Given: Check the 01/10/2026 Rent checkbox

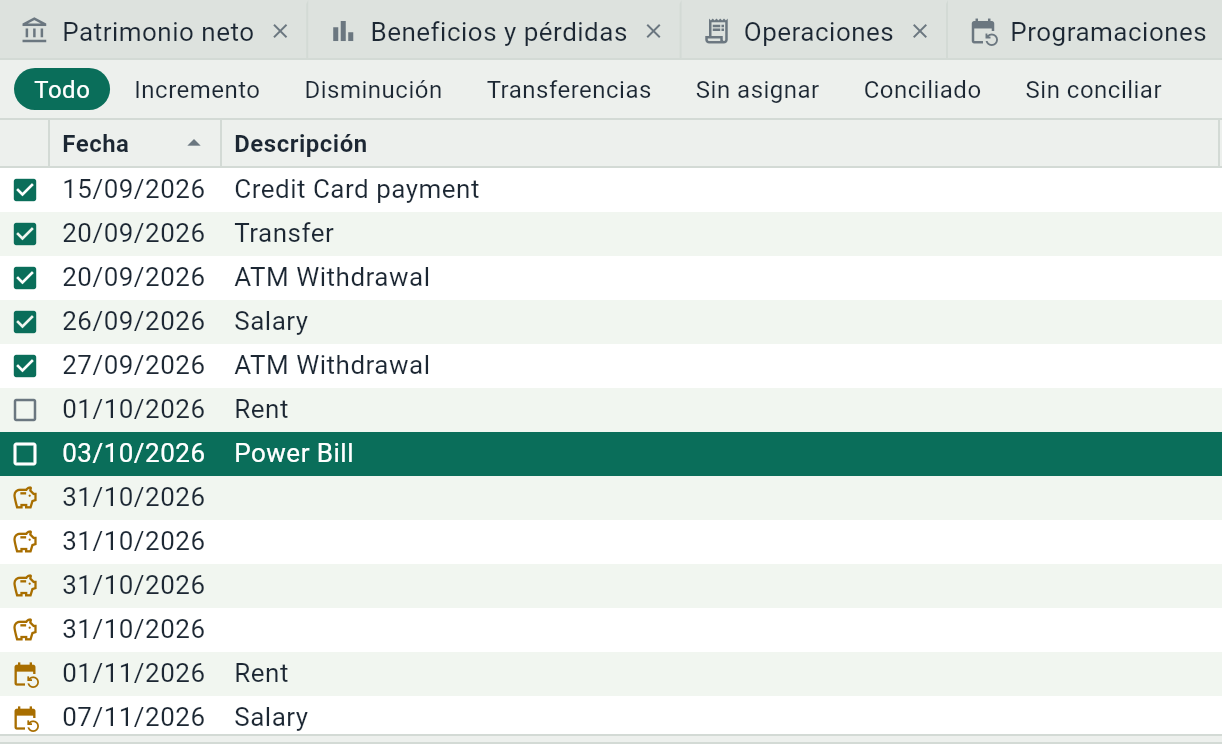Looking at the screenshot, I should [25, 410].
